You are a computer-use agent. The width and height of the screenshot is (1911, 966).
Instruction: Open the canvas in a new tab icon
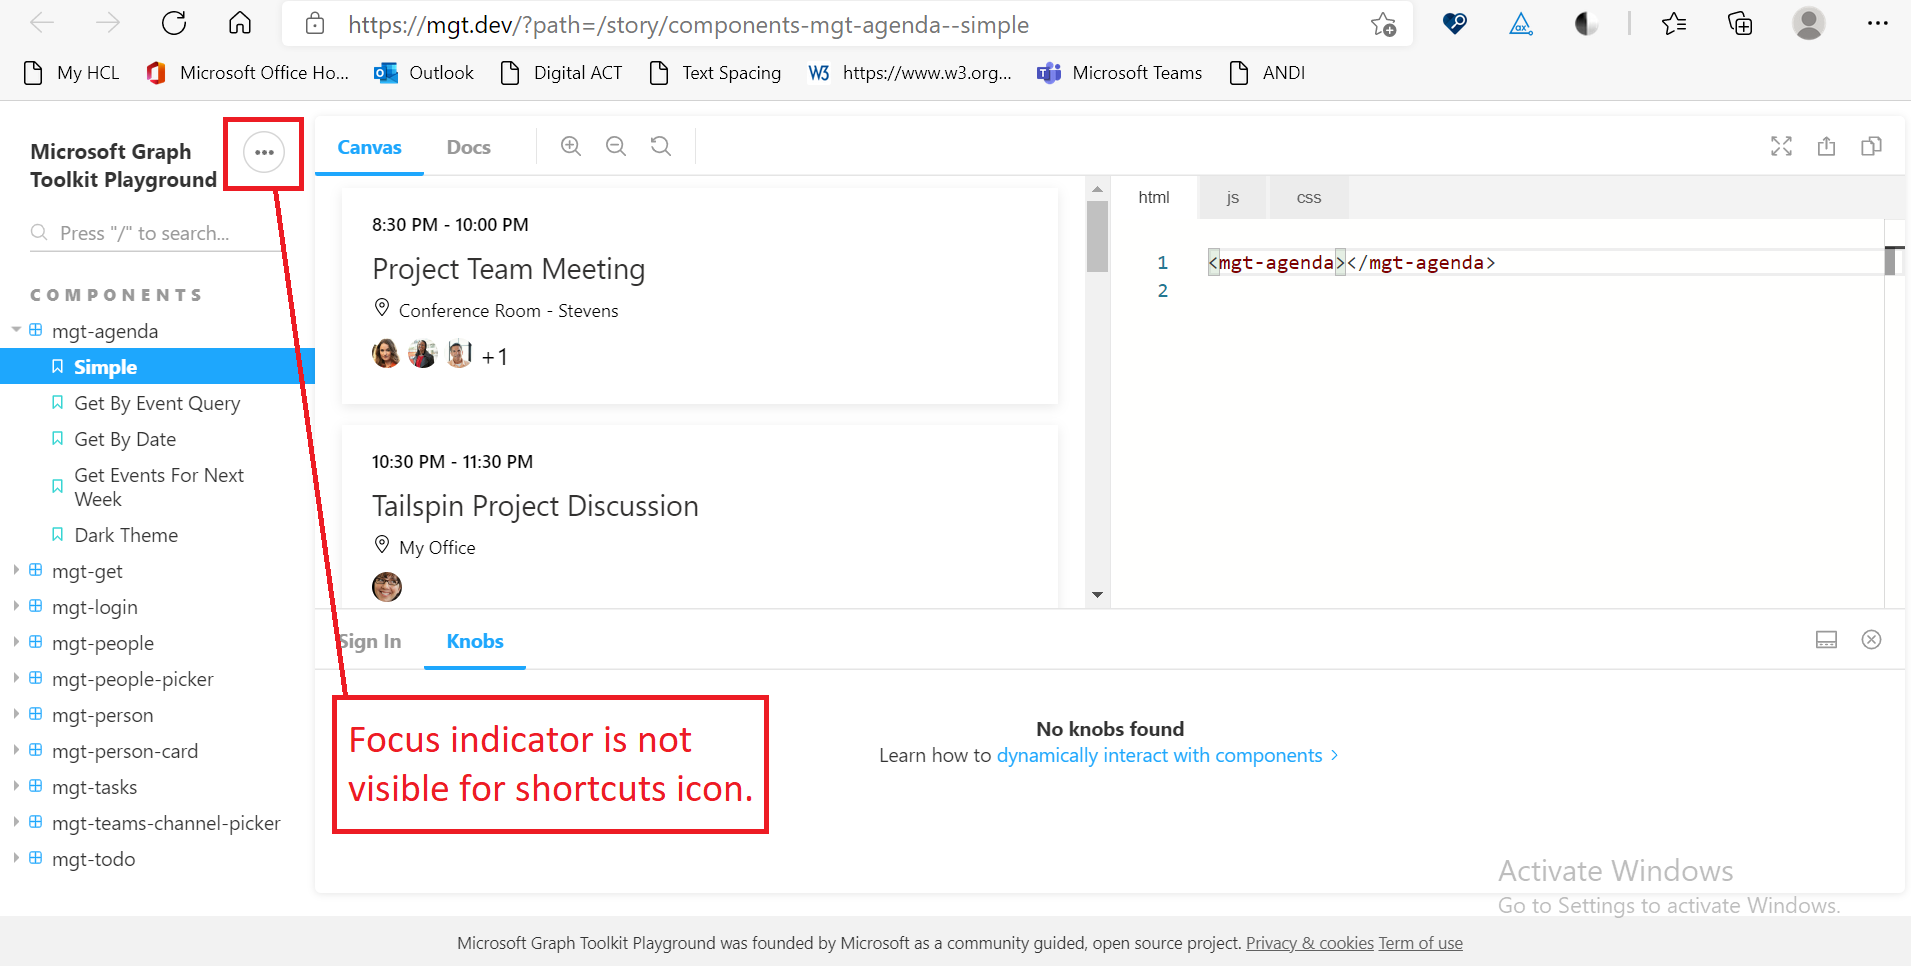[1827, 146]
